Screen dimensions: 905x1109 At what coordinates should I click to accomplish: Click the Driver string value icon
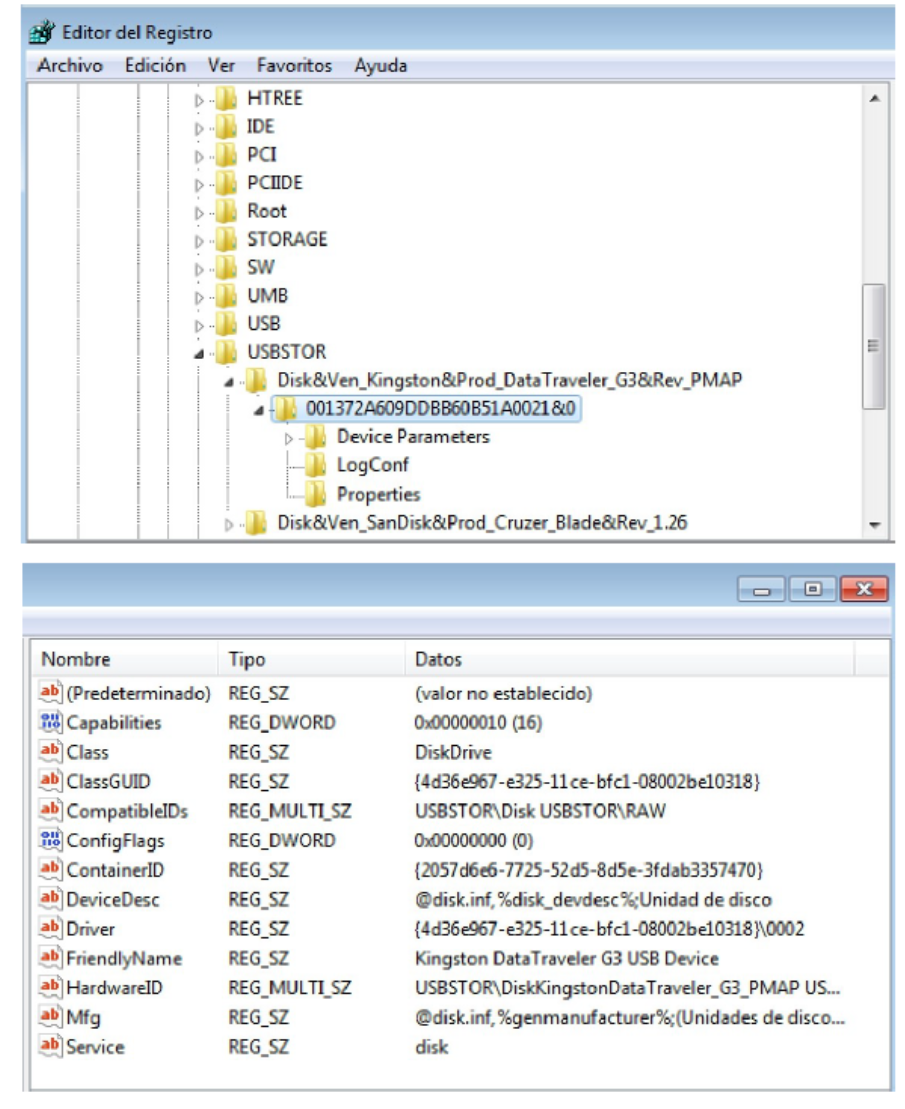tap(51, 928)
